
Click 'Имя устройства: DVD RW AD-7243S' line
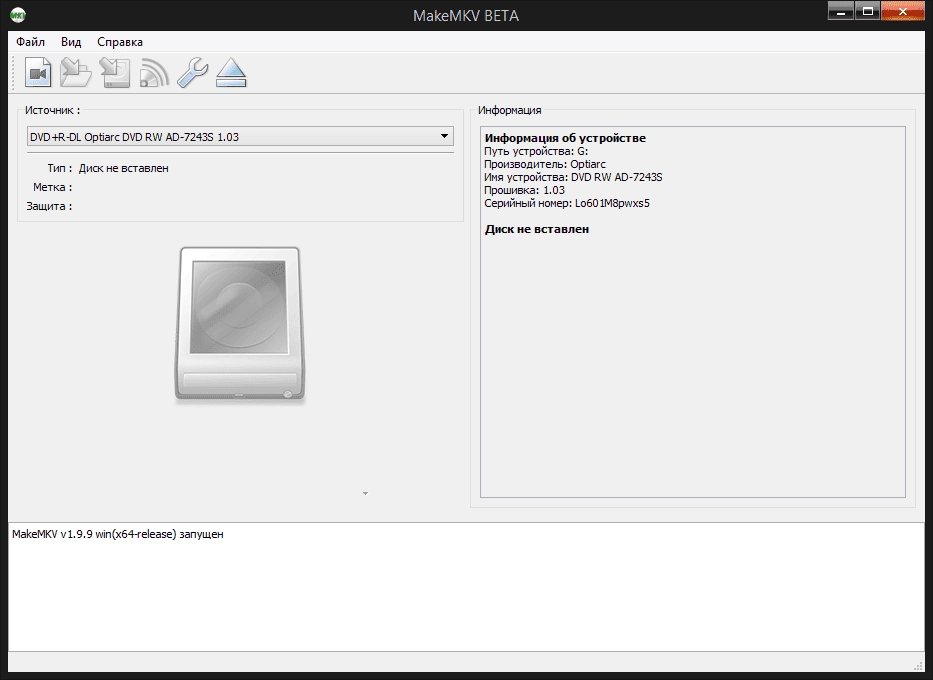pyautogui.click(x=573, y=177)
